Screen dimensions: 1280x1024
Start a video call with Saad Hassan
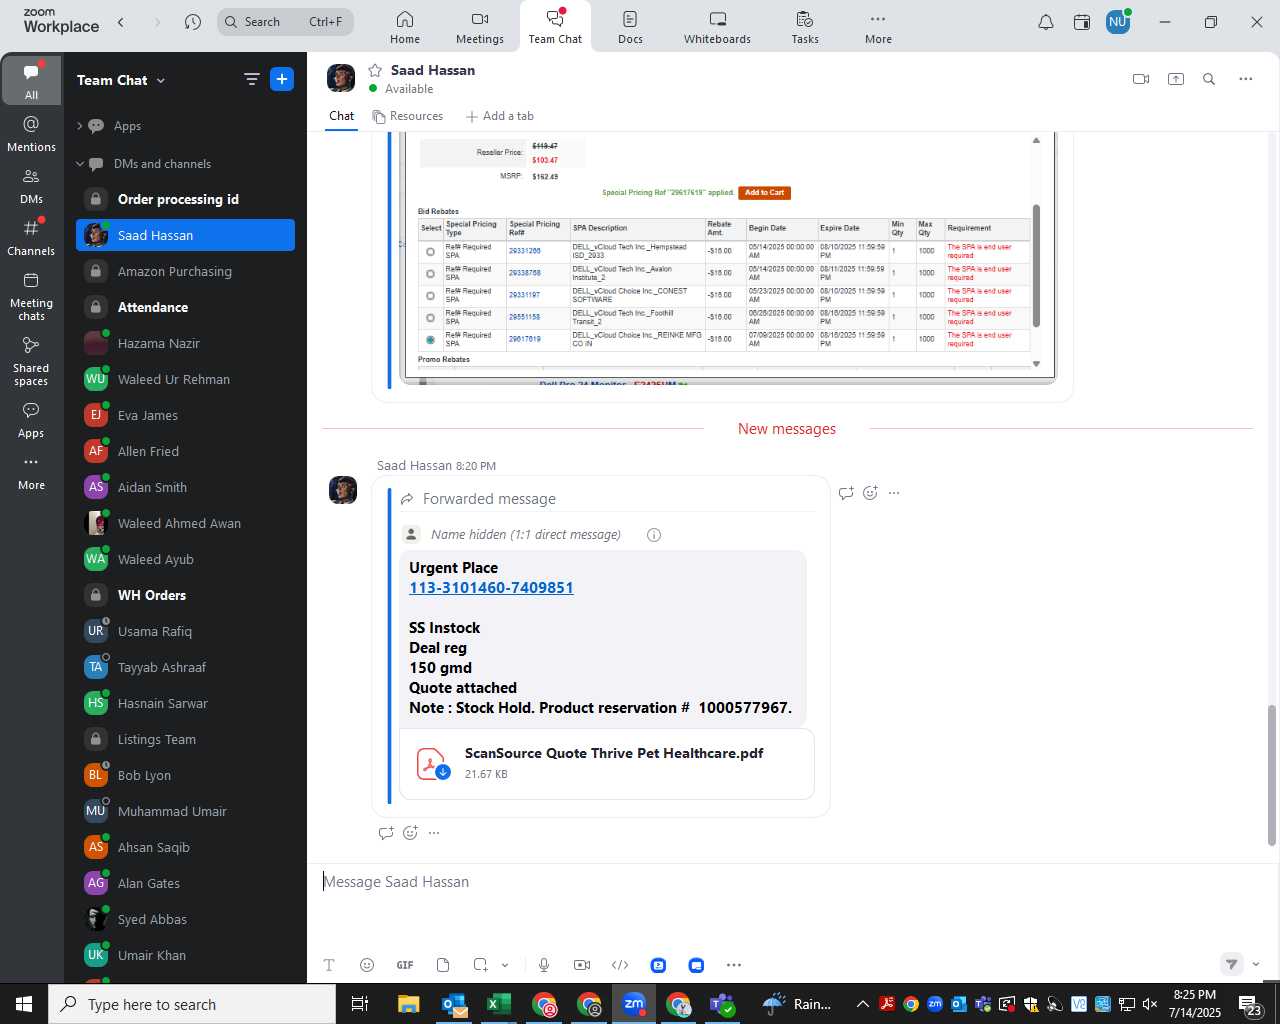click(x=1140, y=79)
